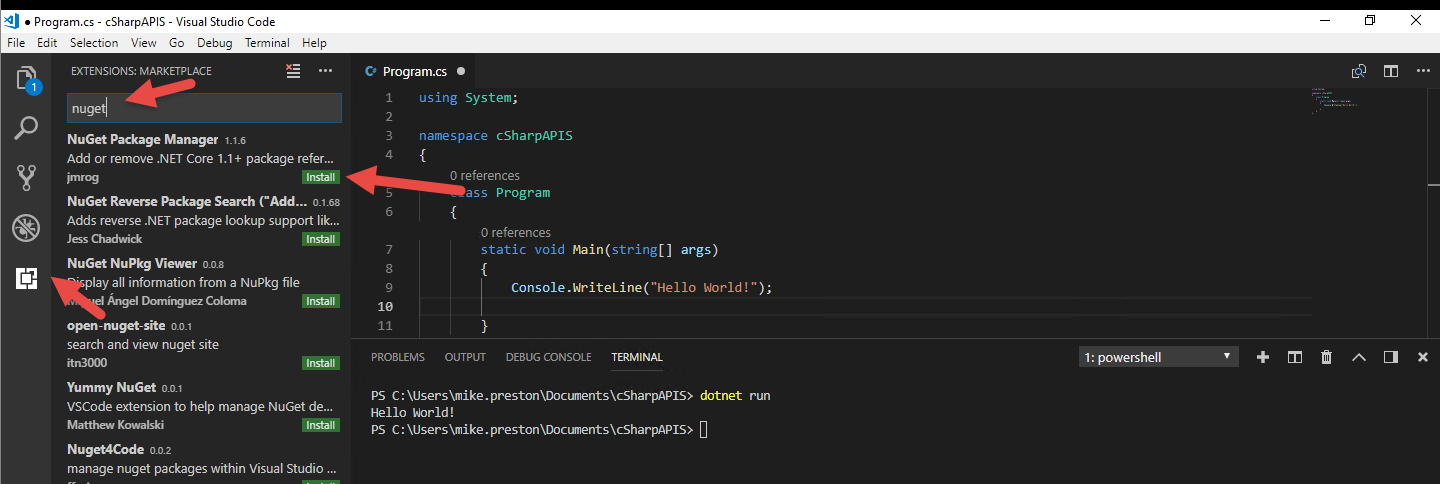The height and width of the screenshot is (484, 1440).
Task: Open open-nuget-site extension listing
Action: [x=200, y=344]
